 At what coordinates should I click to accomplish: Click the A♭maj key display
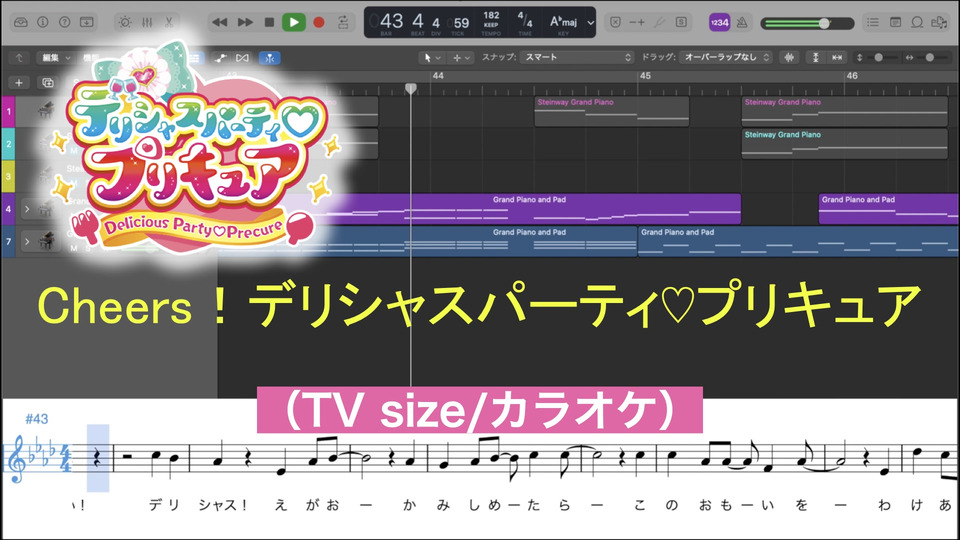click(563, 21)
